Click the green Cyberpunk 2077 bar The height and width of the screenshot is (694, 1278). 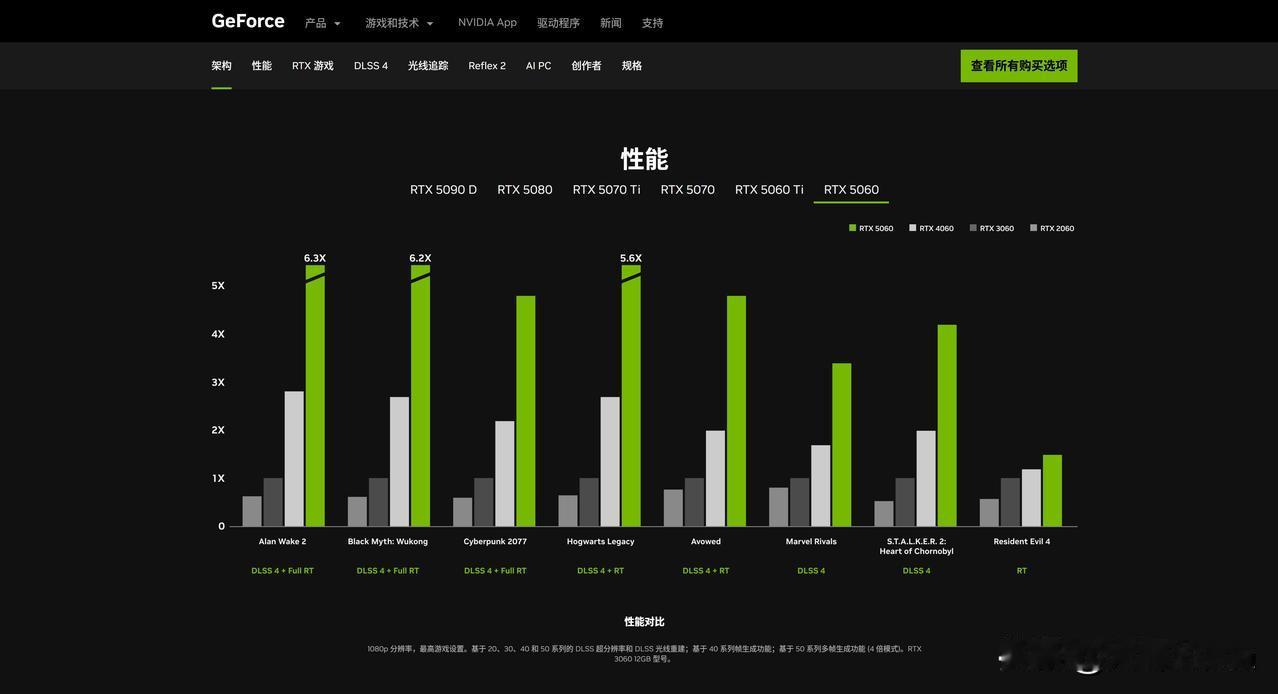(526, 411)
